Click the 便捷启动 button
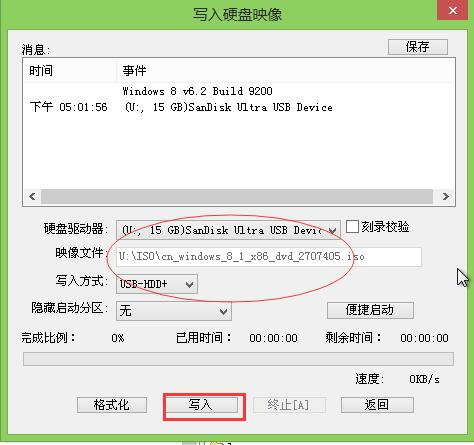This screenshot has width=474, height=445. point(370,310)
